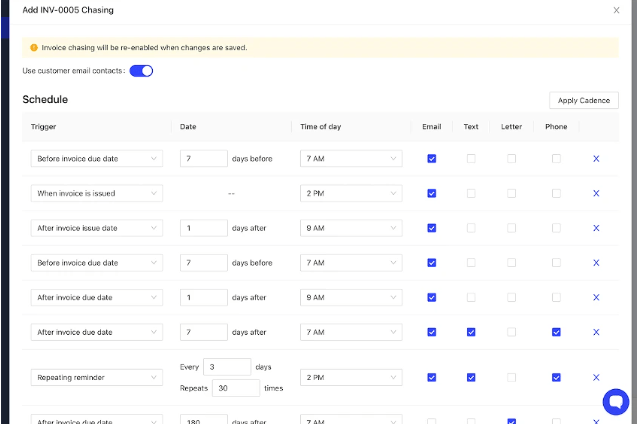
Task: Delete the 'When invoice is issued' schedule row
Action: click(x=596, y=193)
